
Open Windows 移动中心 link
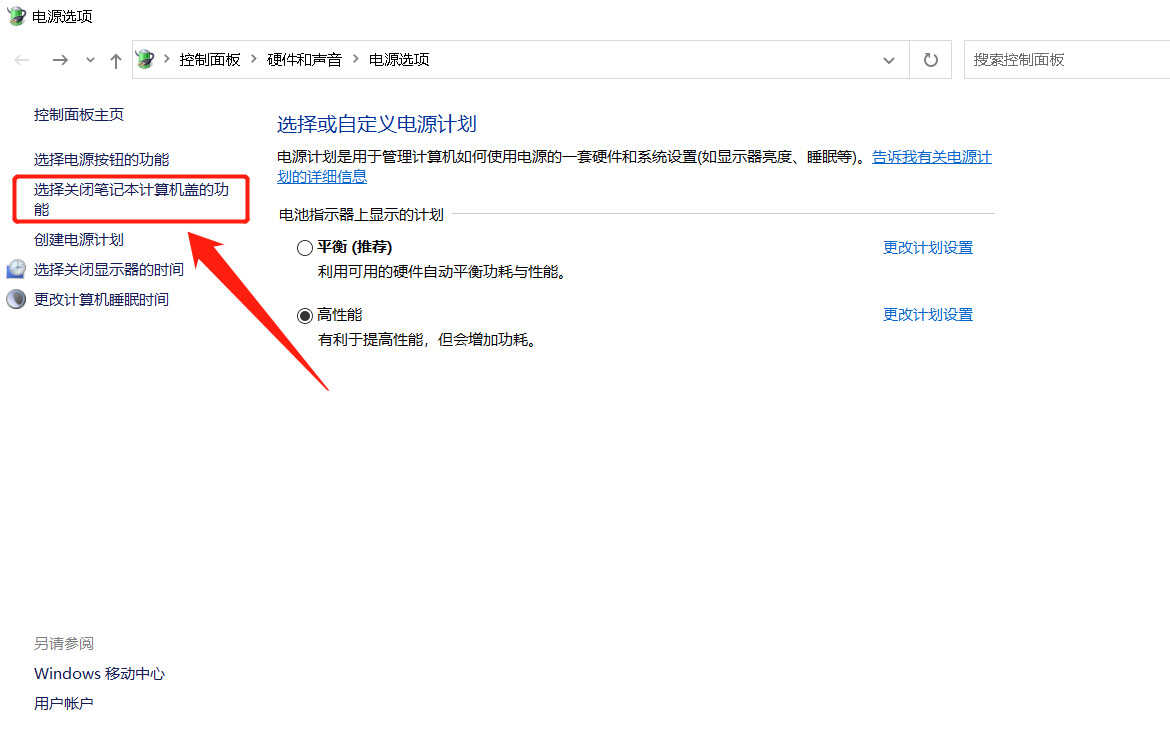99,674
